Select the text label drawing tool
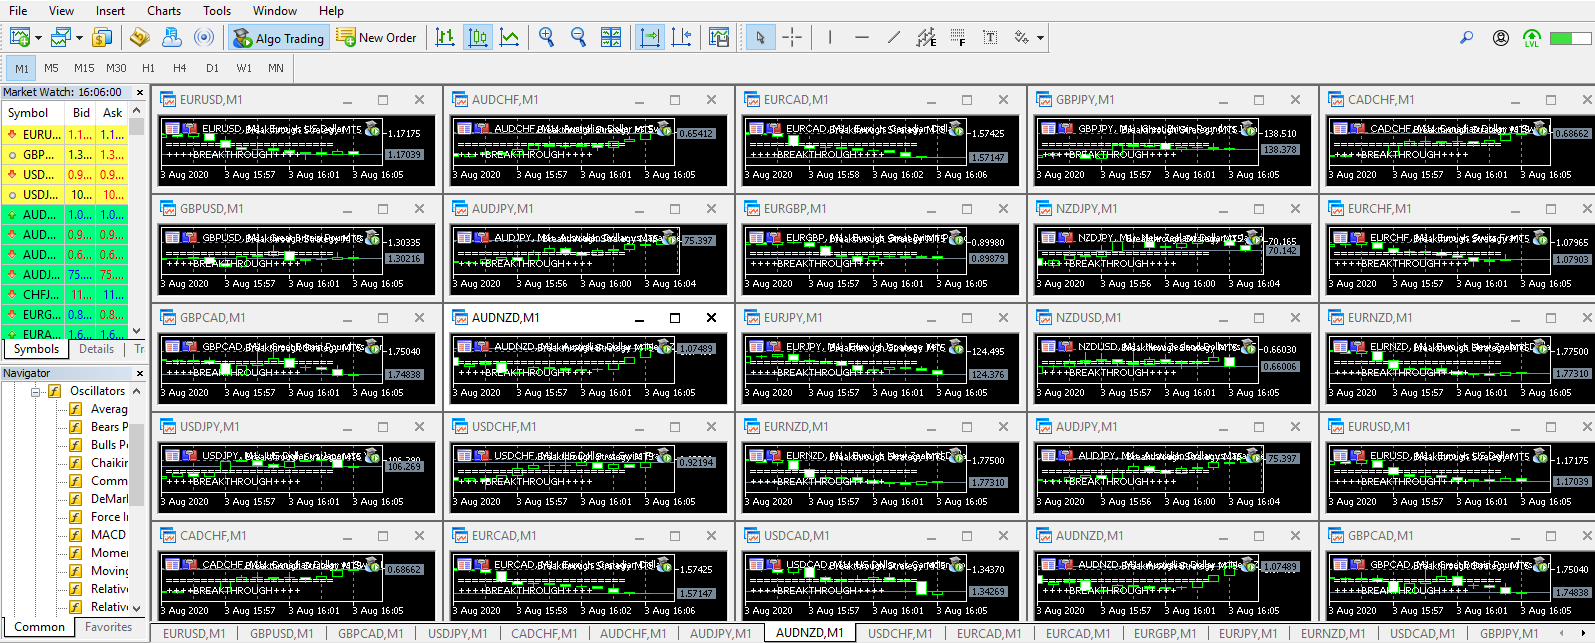1595x643 pixels. pyautogui.click(x=990, y=38)
